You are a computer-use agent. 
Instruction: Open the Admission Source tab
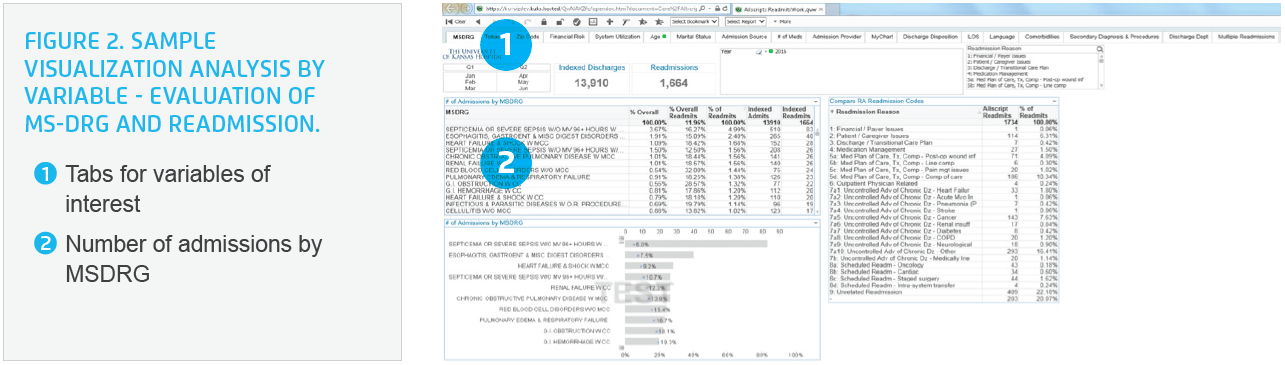pos(744,37)
